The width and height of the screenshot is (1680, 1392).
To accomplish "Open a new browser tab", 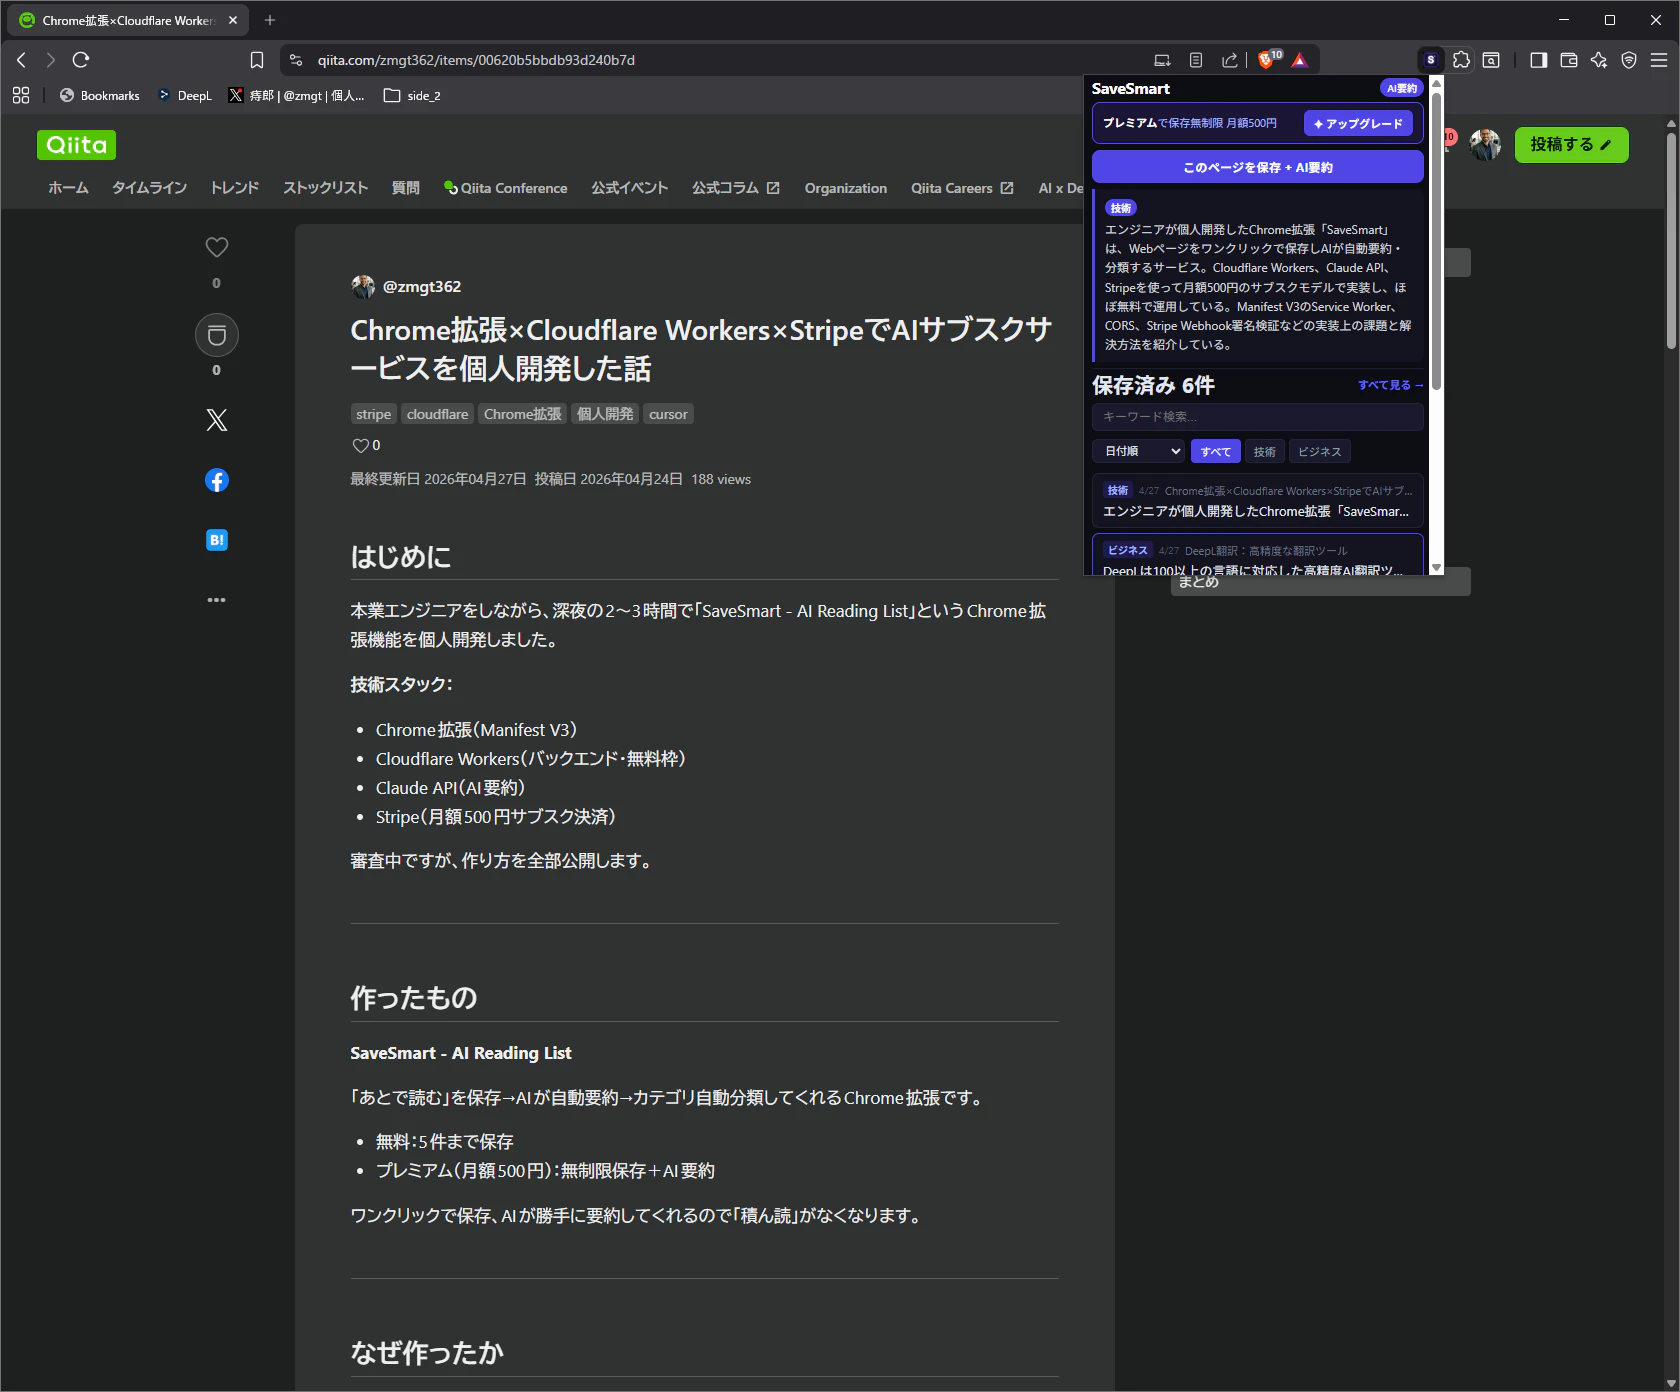I will point(270,20).
